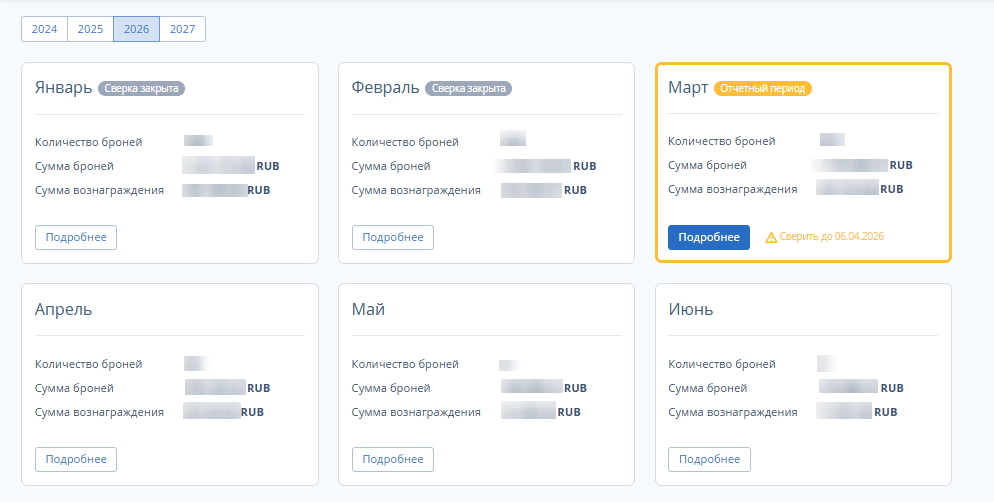Select the Июнь card heading
Screen dimensions: 994x502
tap(691, 309)
